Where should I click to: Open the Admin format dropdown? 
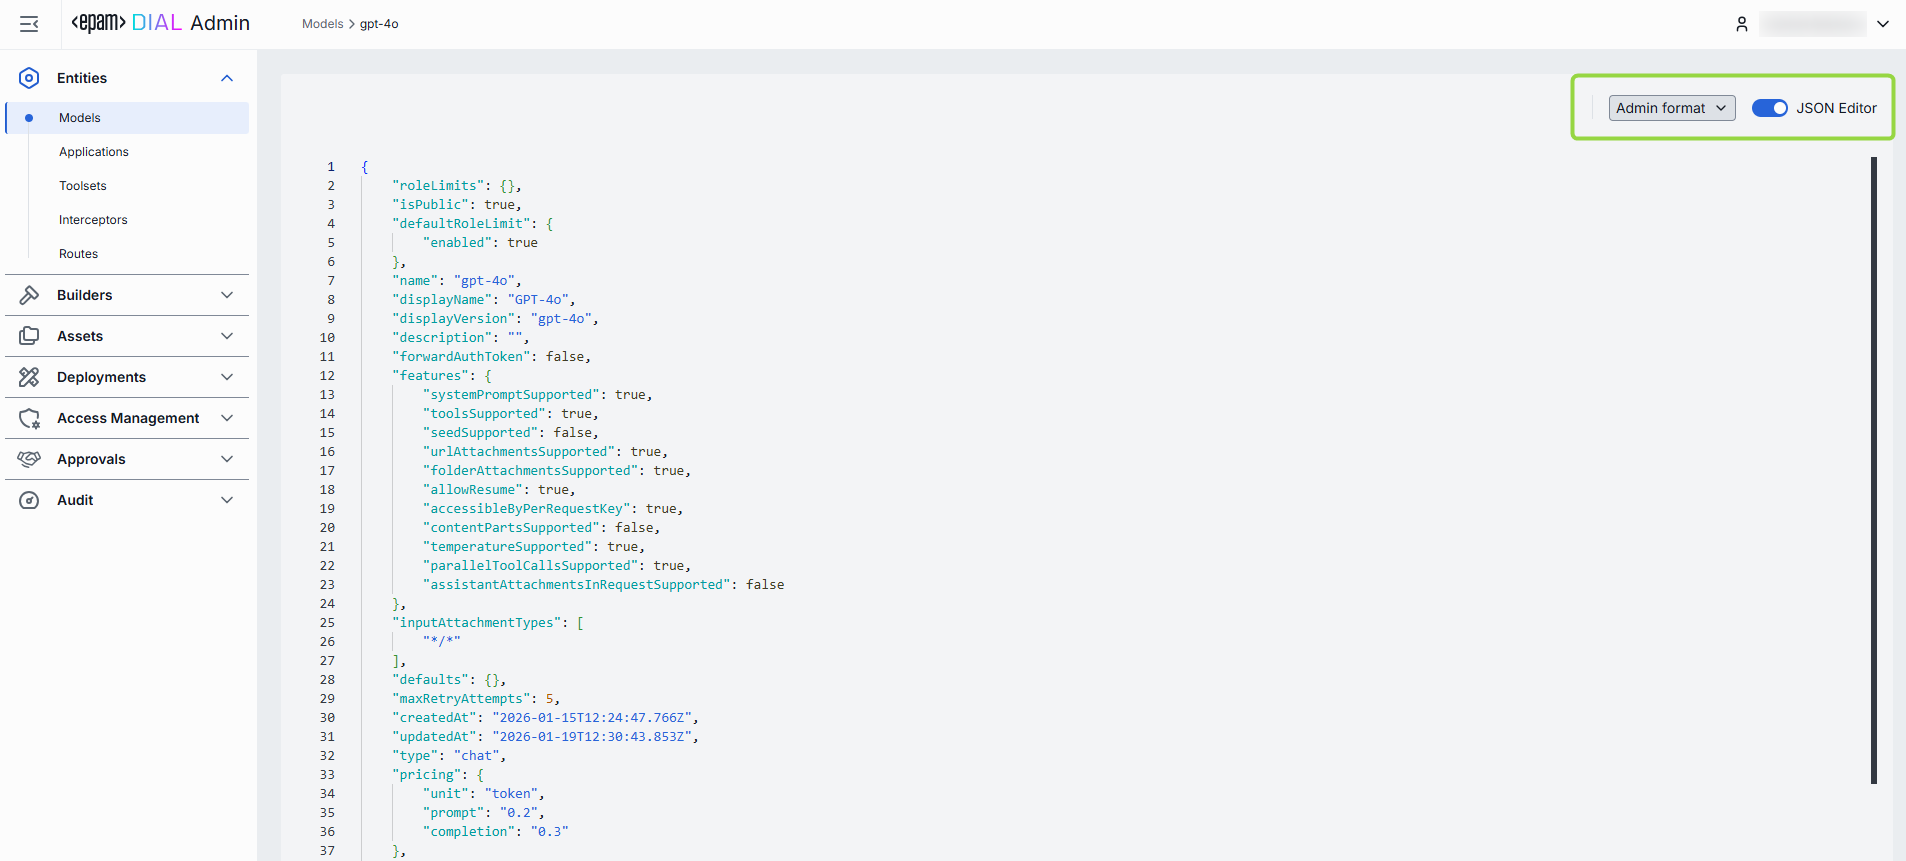point(1671,108)
